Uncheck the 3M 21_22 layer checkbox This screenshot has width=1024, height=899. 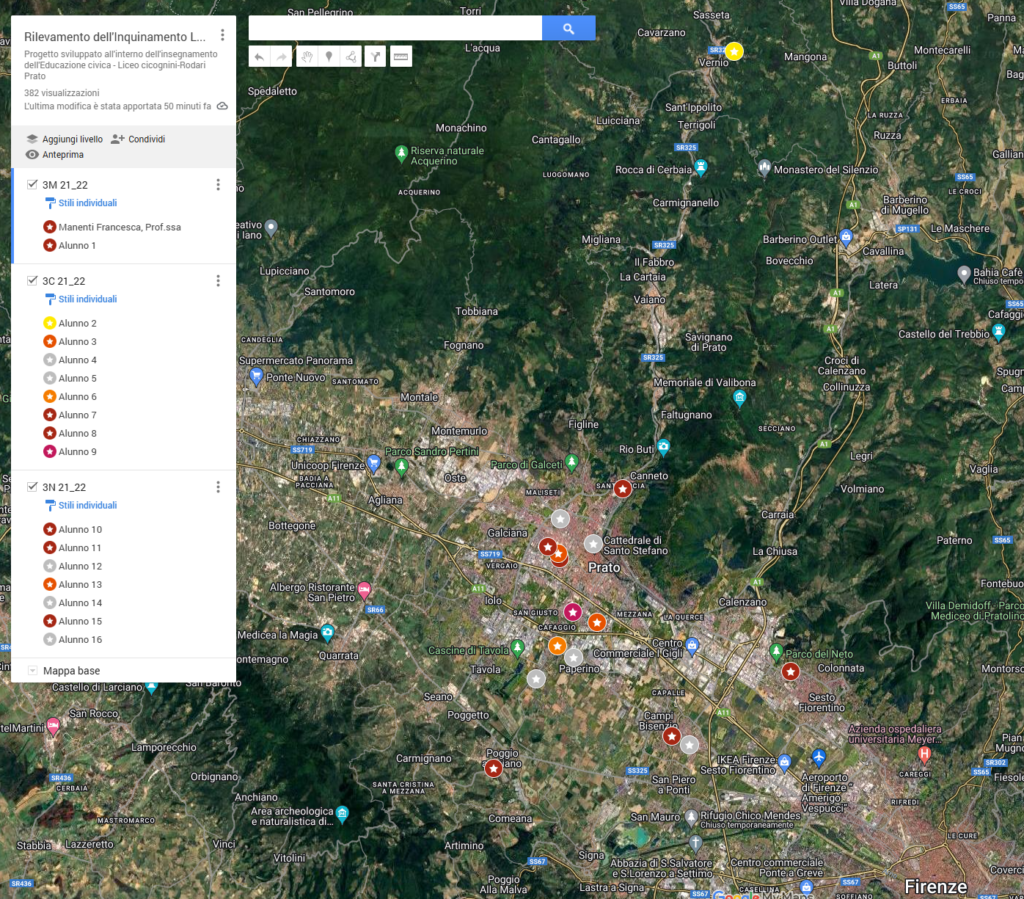click(33, 185)
